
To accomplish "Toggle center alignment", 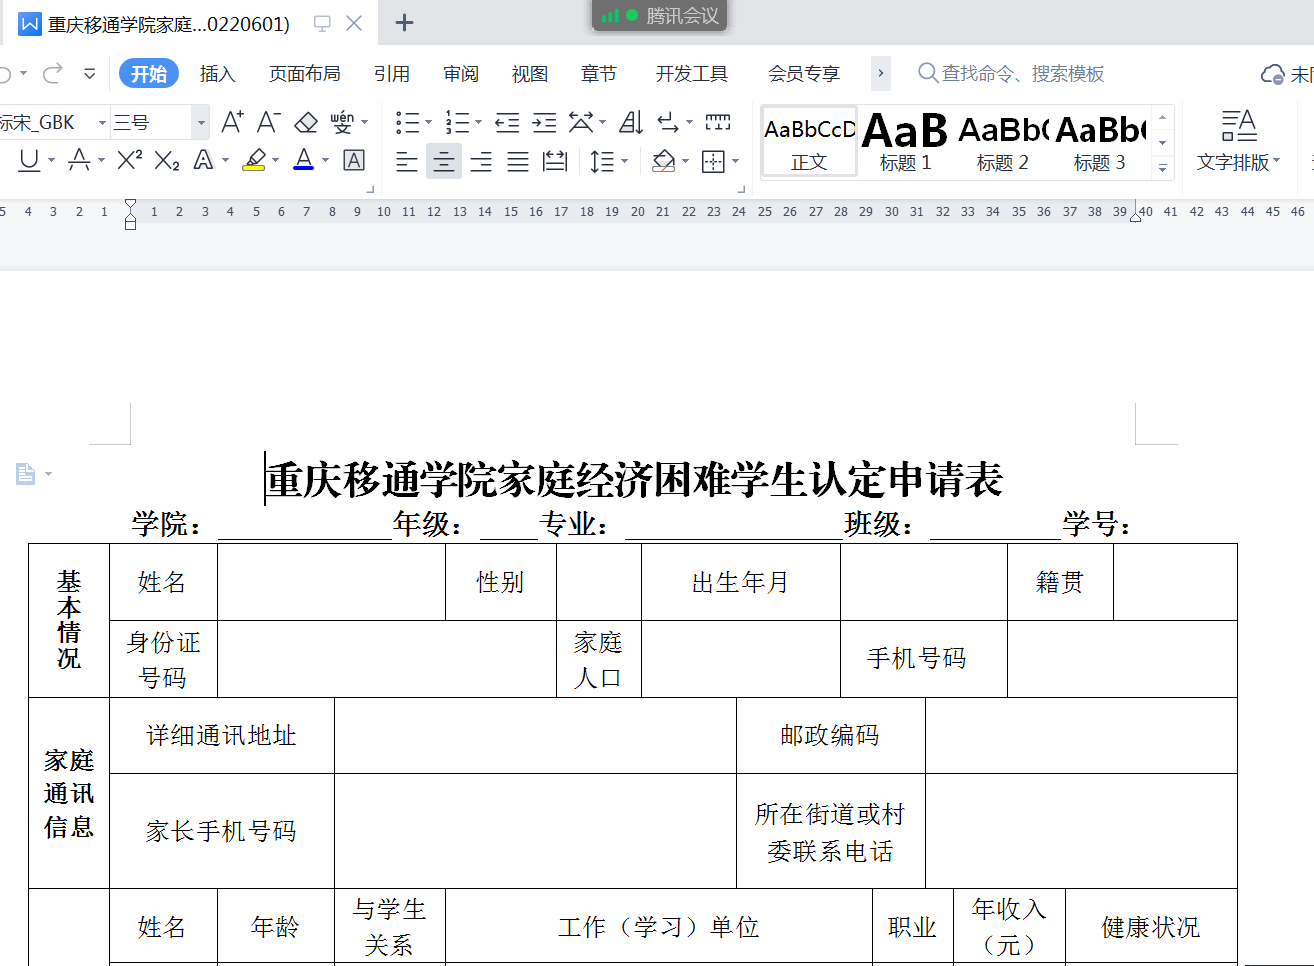I will (443, 161).
